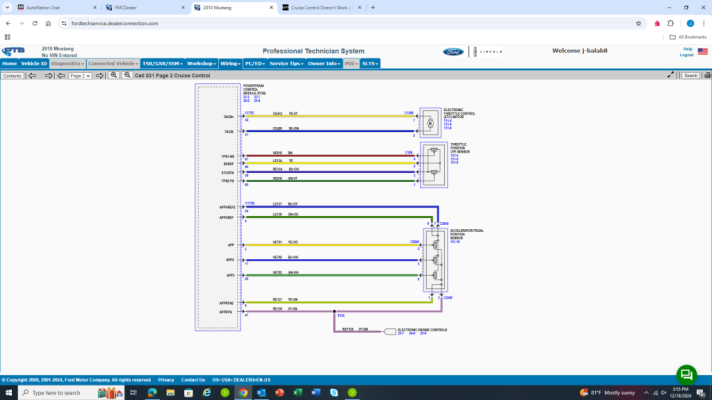
Task: Switch to the Cruise Control Doesn't Work tab
Action: click(x=321, y=8)
